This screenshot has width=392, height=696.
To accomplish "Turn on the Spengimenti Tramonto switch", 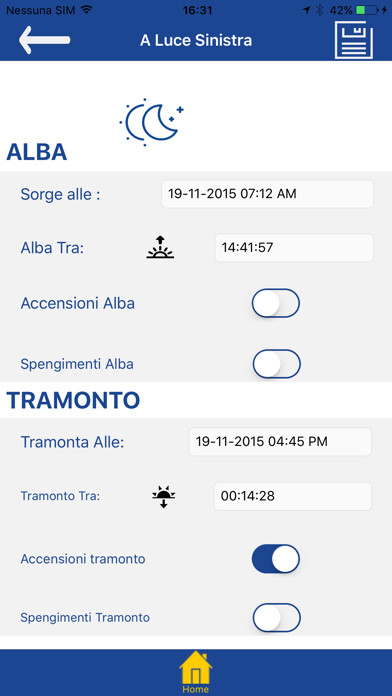I will (x=277, y=617).
